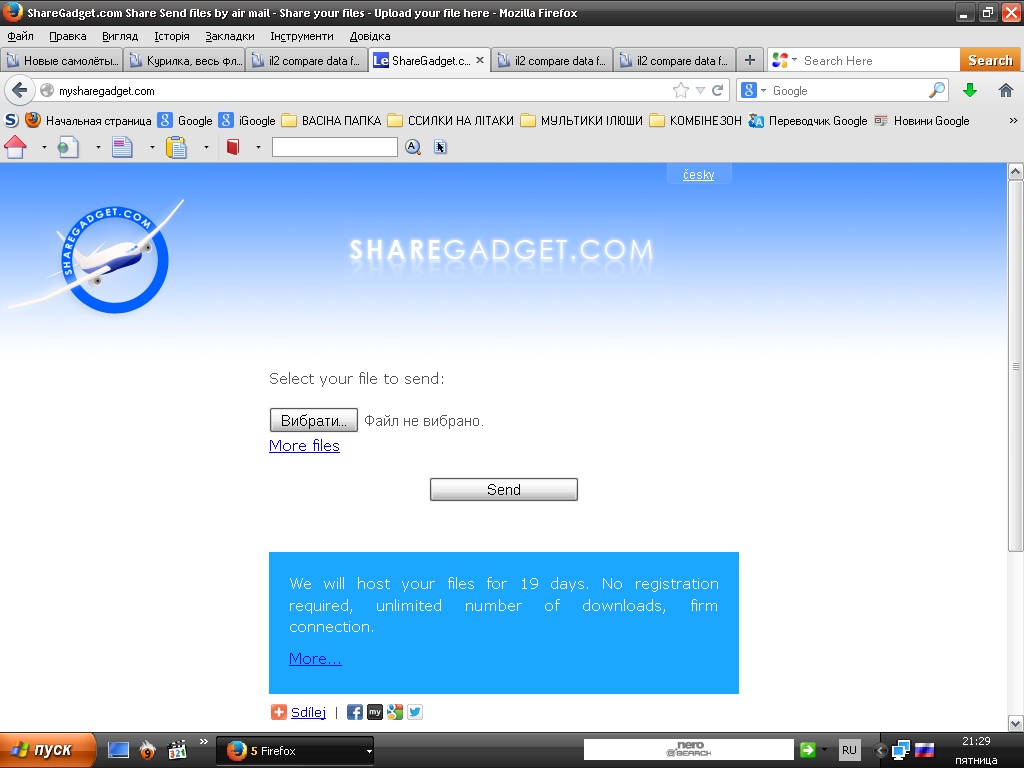Open a new tab with the plus button
Viewport: 1024px width, 768px height.
tap(750, 60)
